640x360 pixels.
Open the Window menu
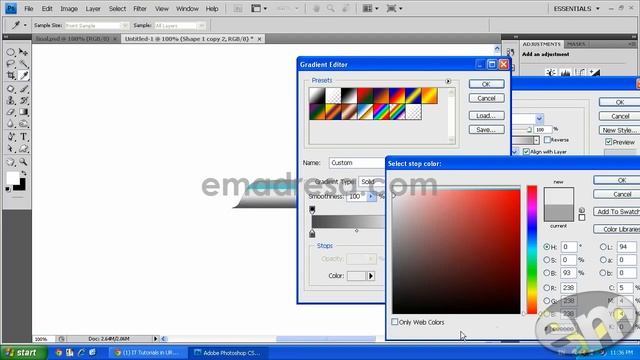[187, 9]
